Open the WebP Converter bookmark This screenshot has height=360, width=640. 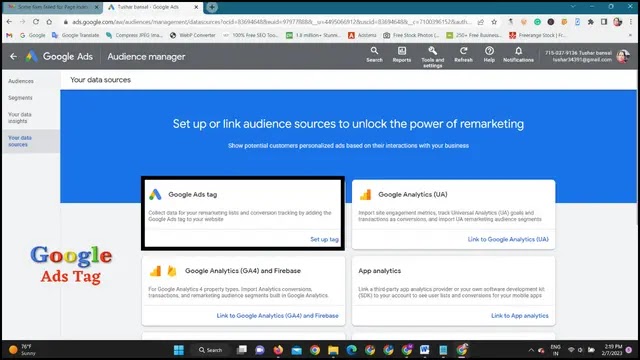pyautogui.click(x=193, y=36)
